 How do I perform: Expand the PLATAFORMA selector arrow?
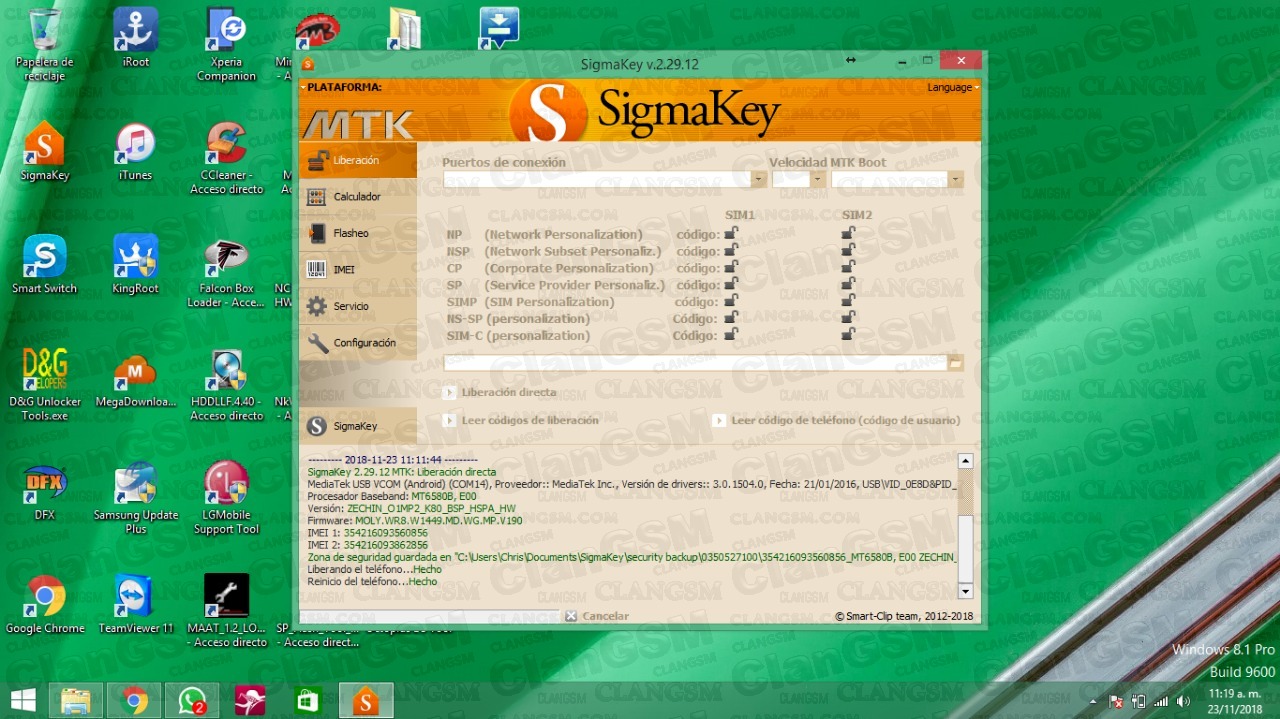pyautogui.click(x=303, y=88)
